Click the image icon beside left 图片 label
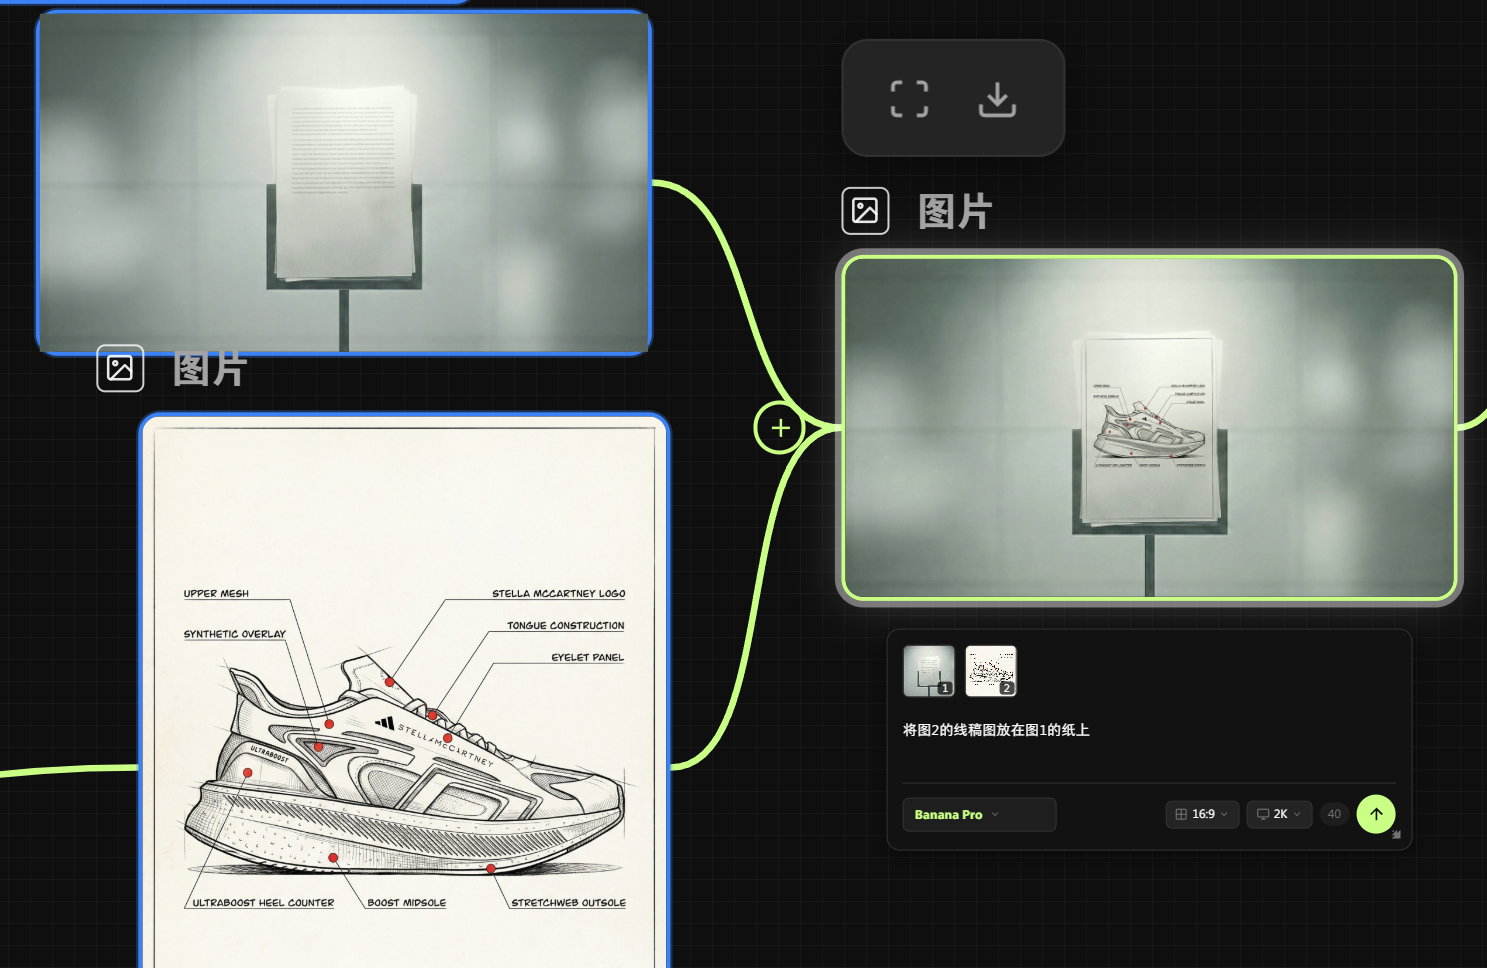 click(x=120, y=368)
